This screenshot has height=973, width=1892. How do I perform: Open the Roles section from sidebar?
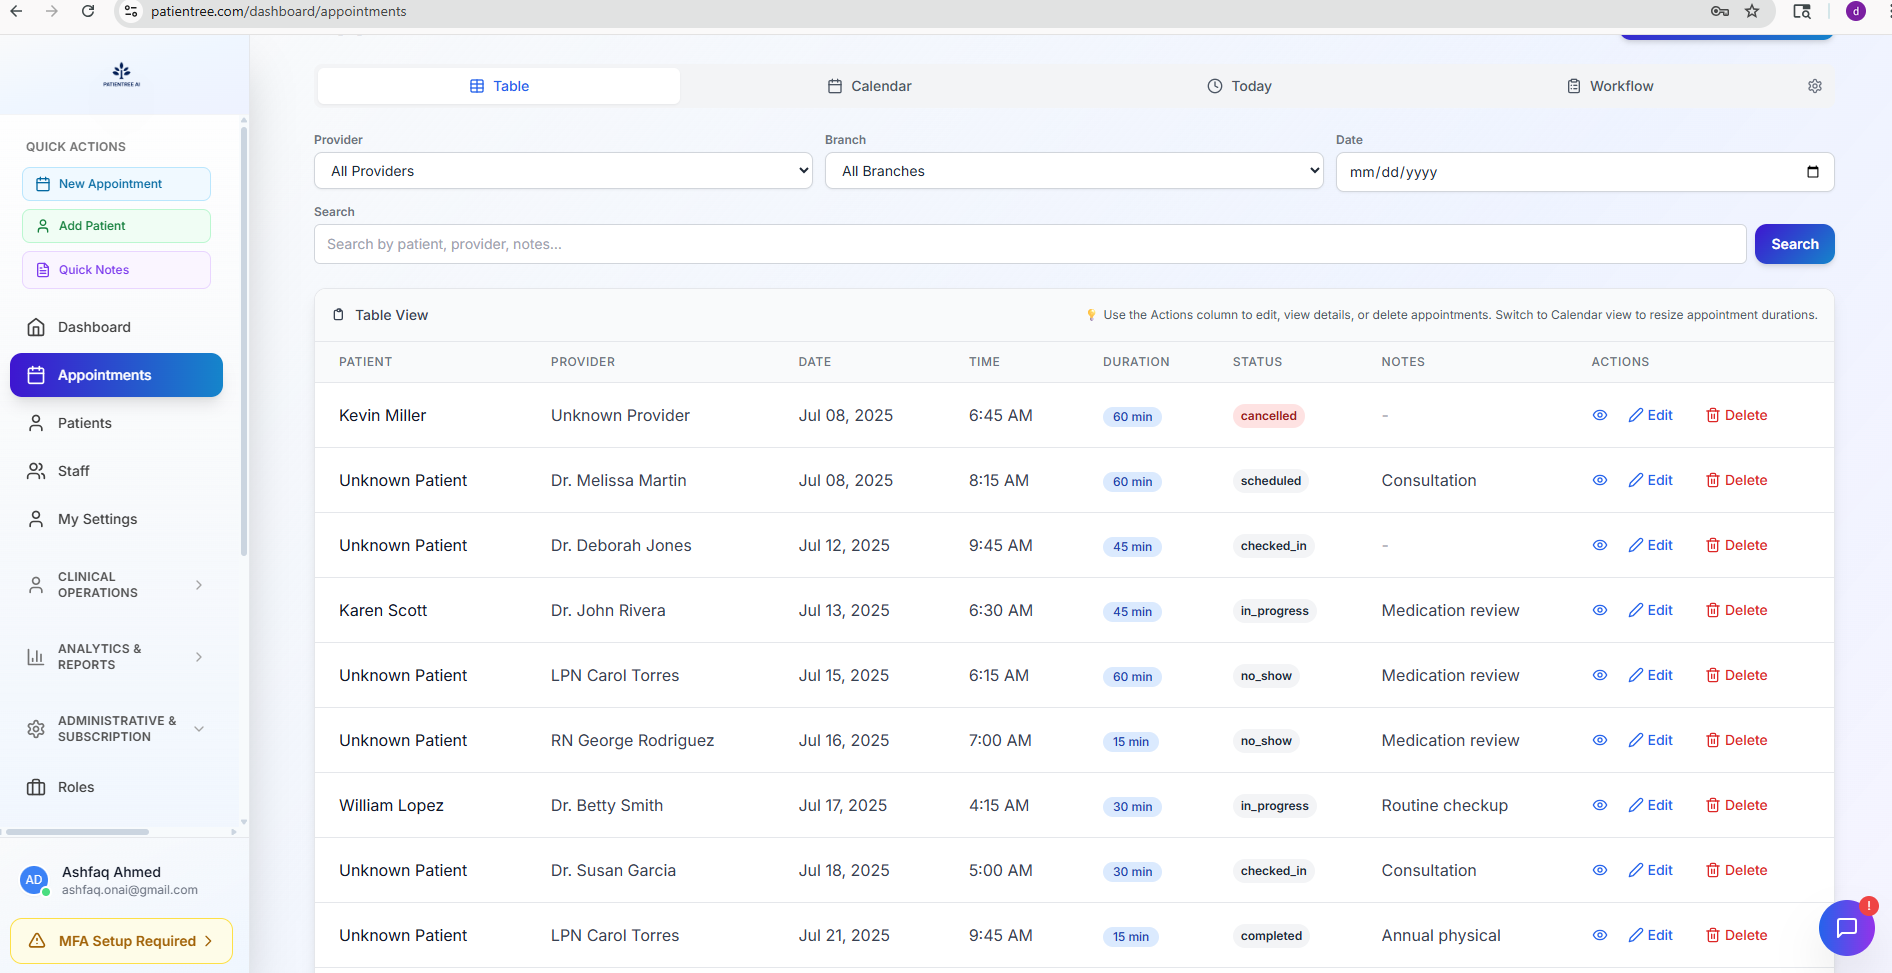tap(74, 787)
